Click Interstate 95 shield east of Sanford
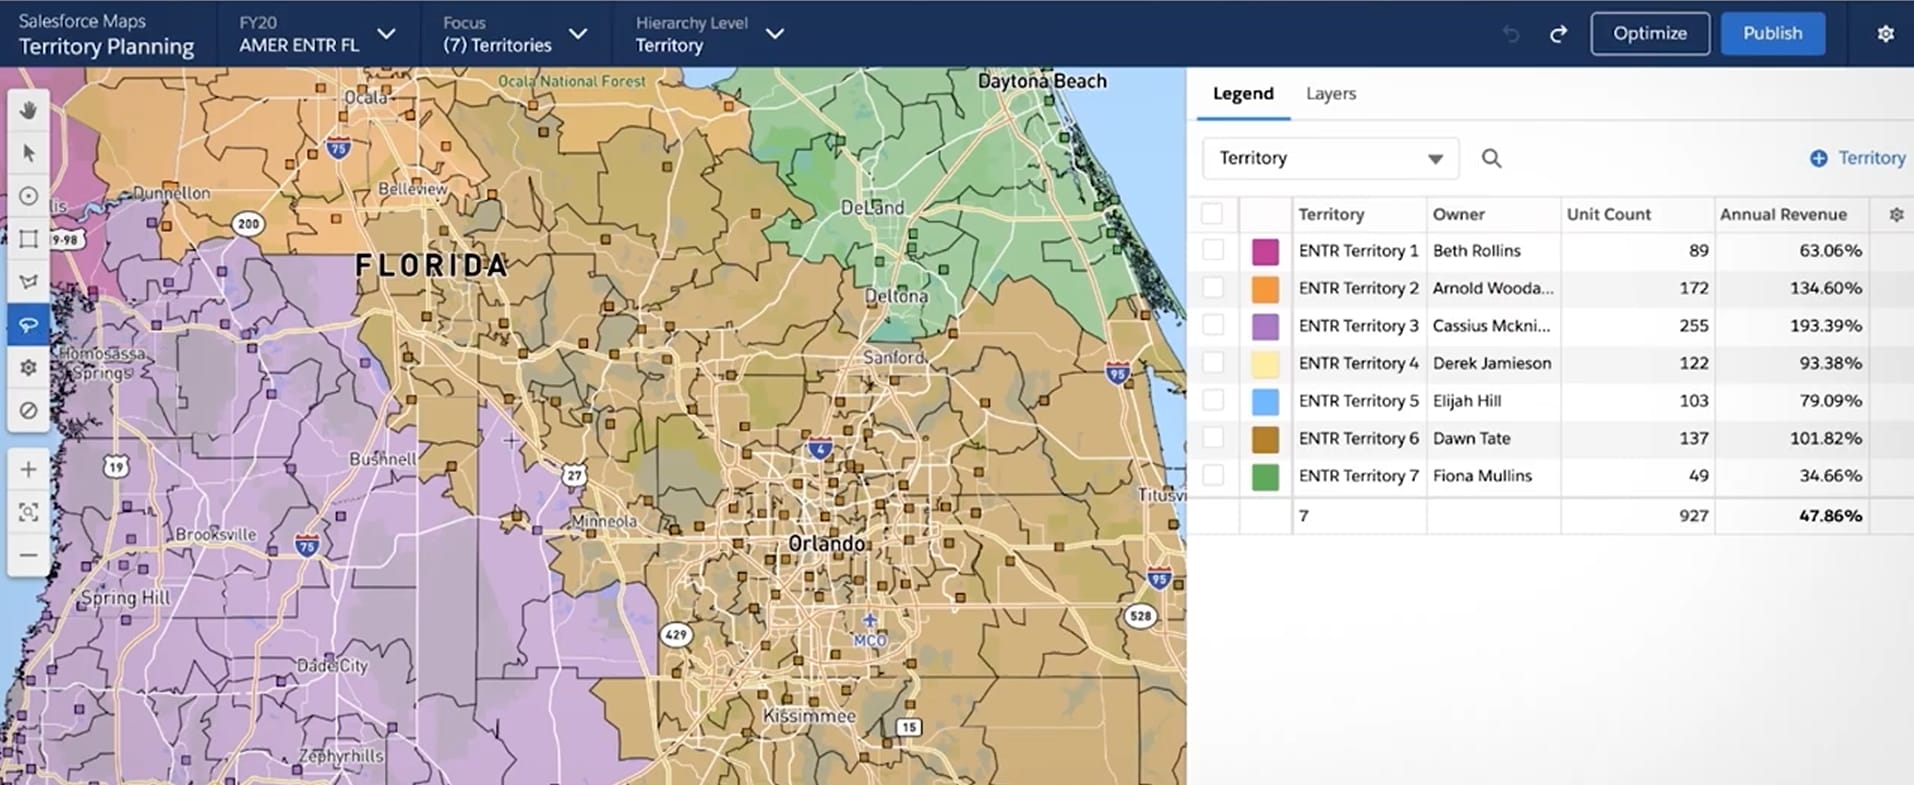The image size is (1914, 785). [x=1117, y=373]
